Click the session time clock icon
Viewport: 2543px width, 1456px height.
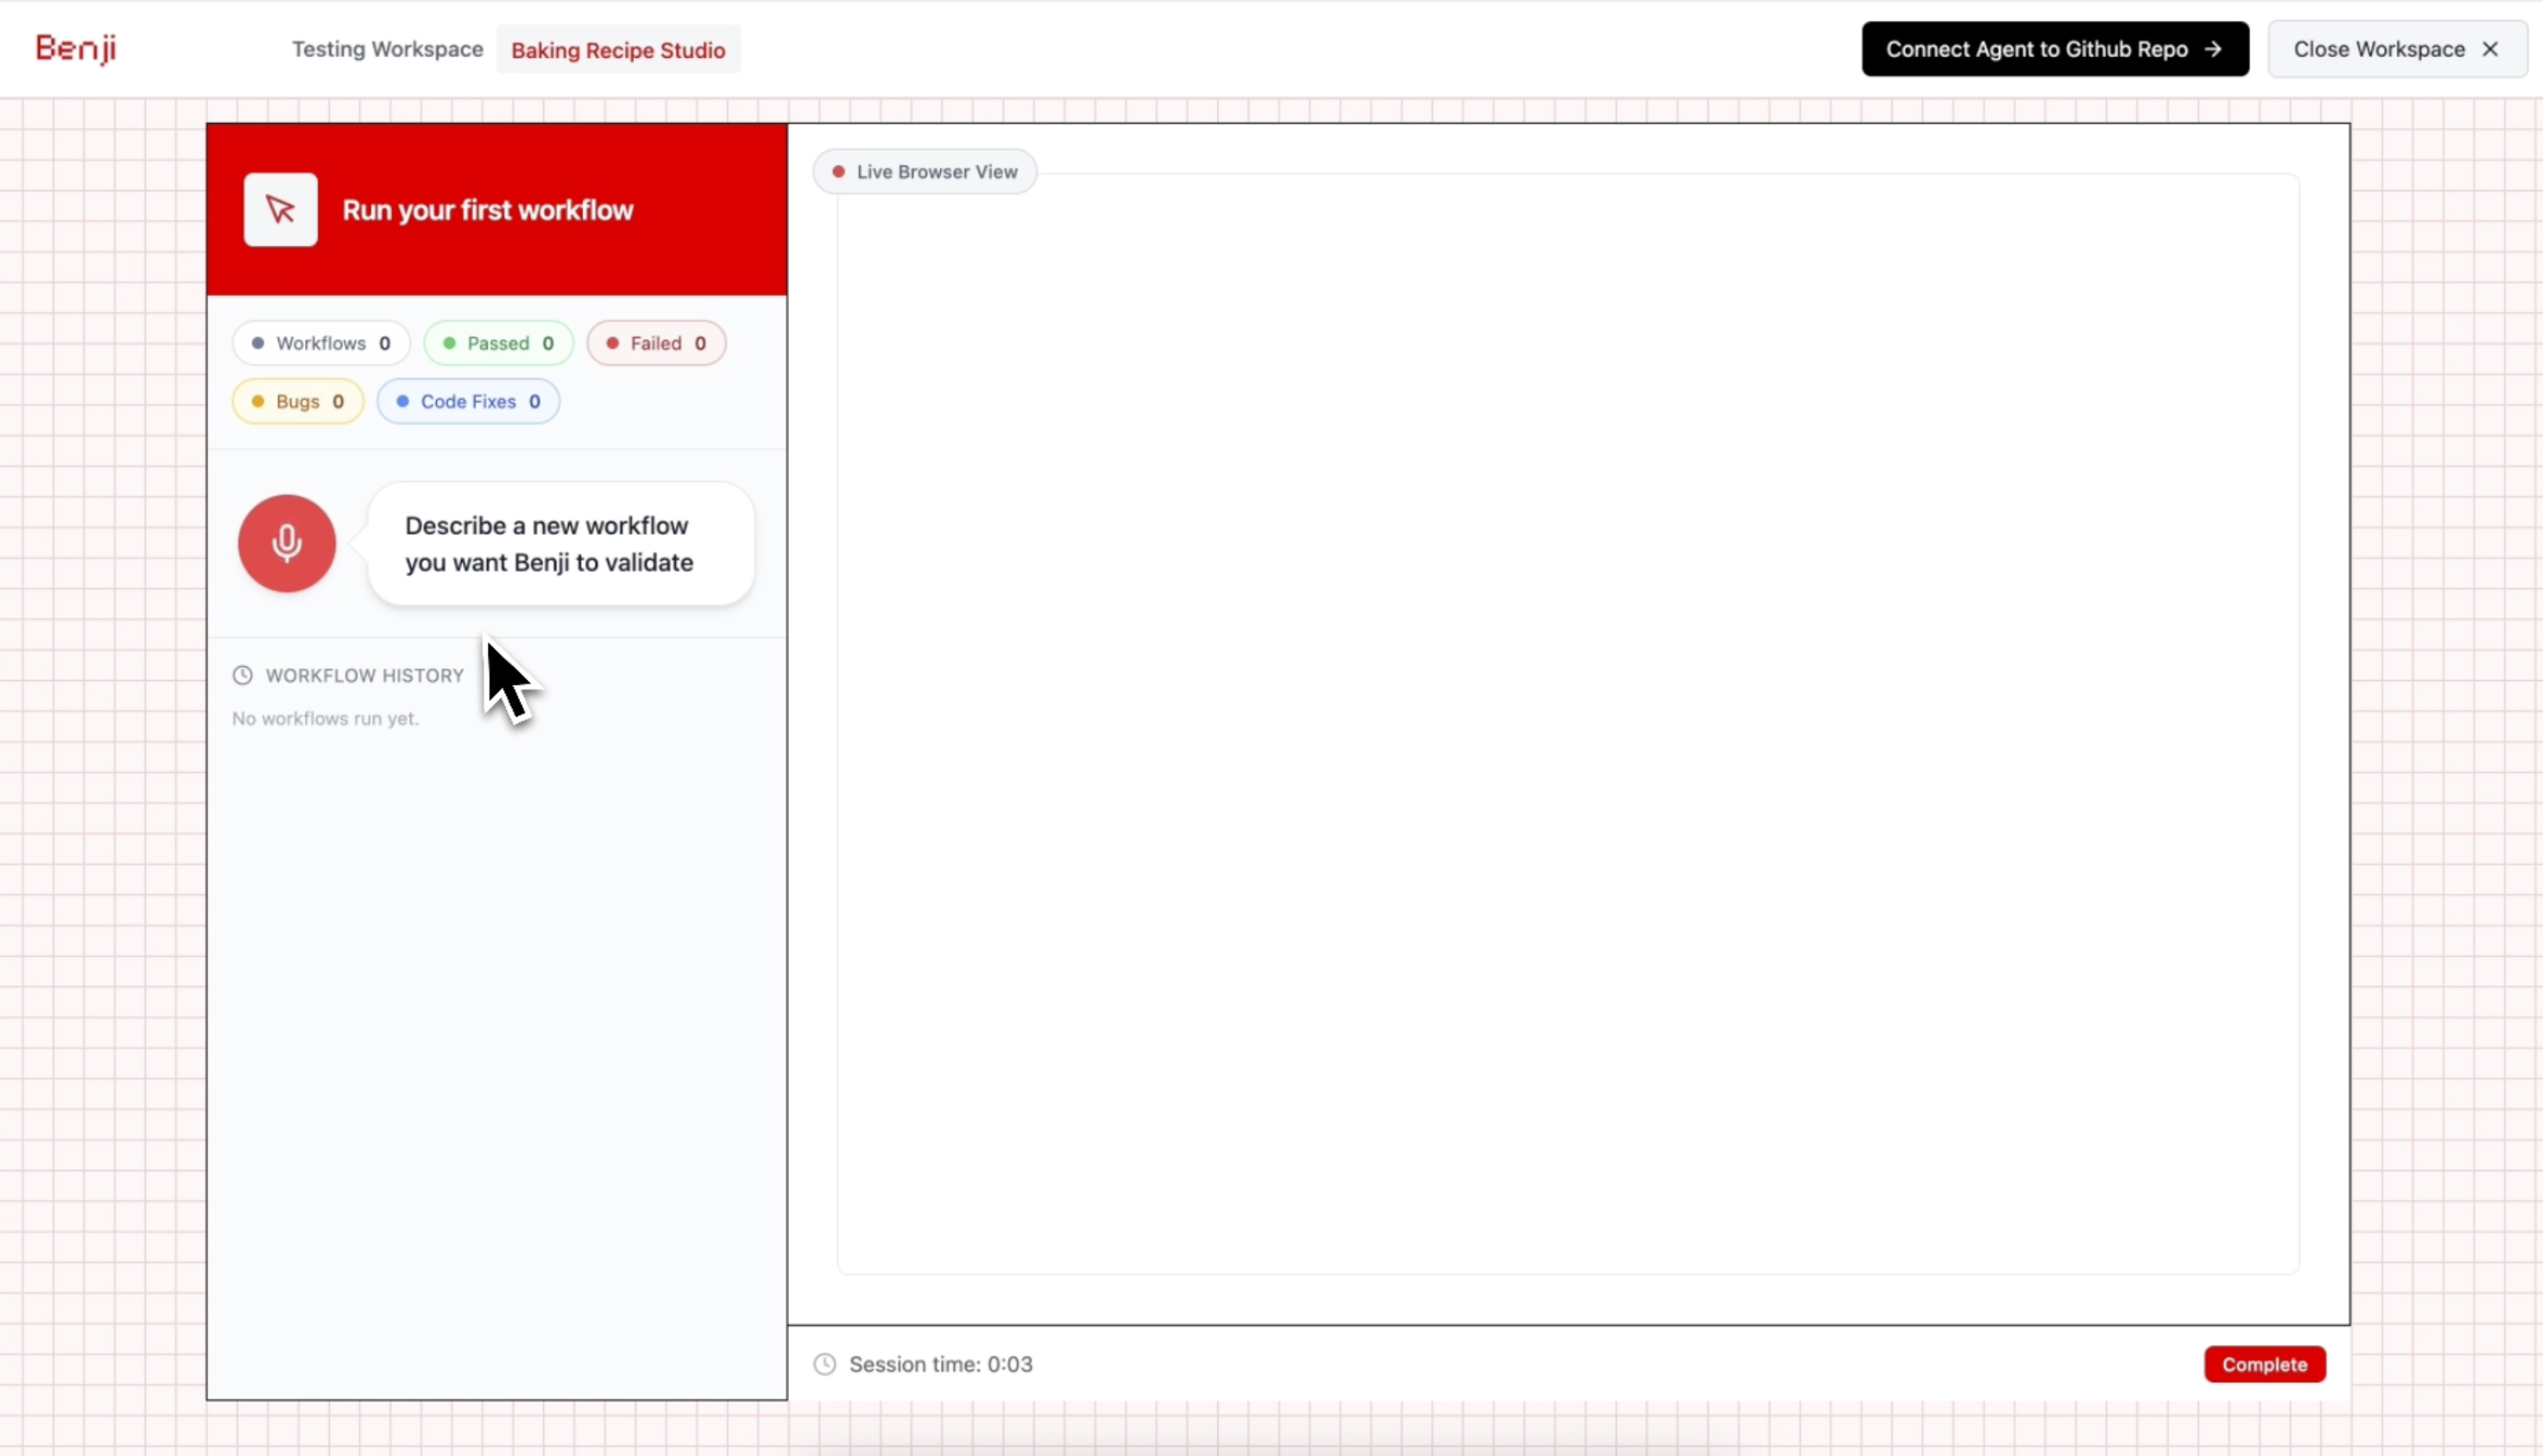[x=824, y=1364]
